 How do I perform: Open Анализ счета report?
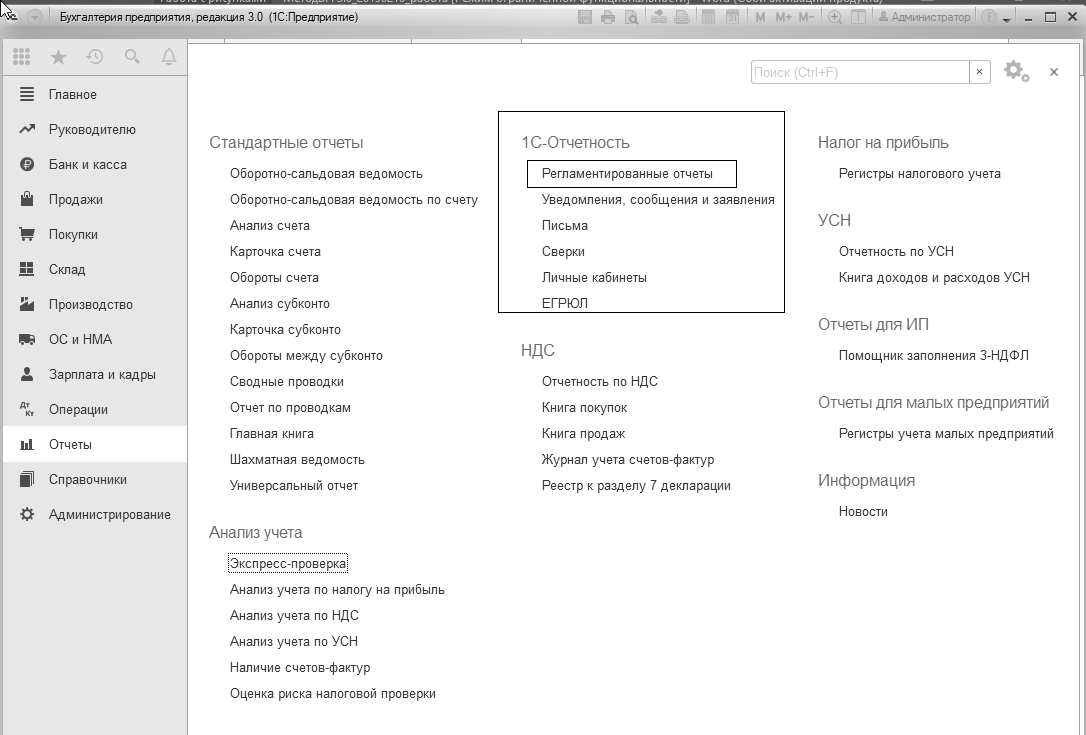(270, 226)
